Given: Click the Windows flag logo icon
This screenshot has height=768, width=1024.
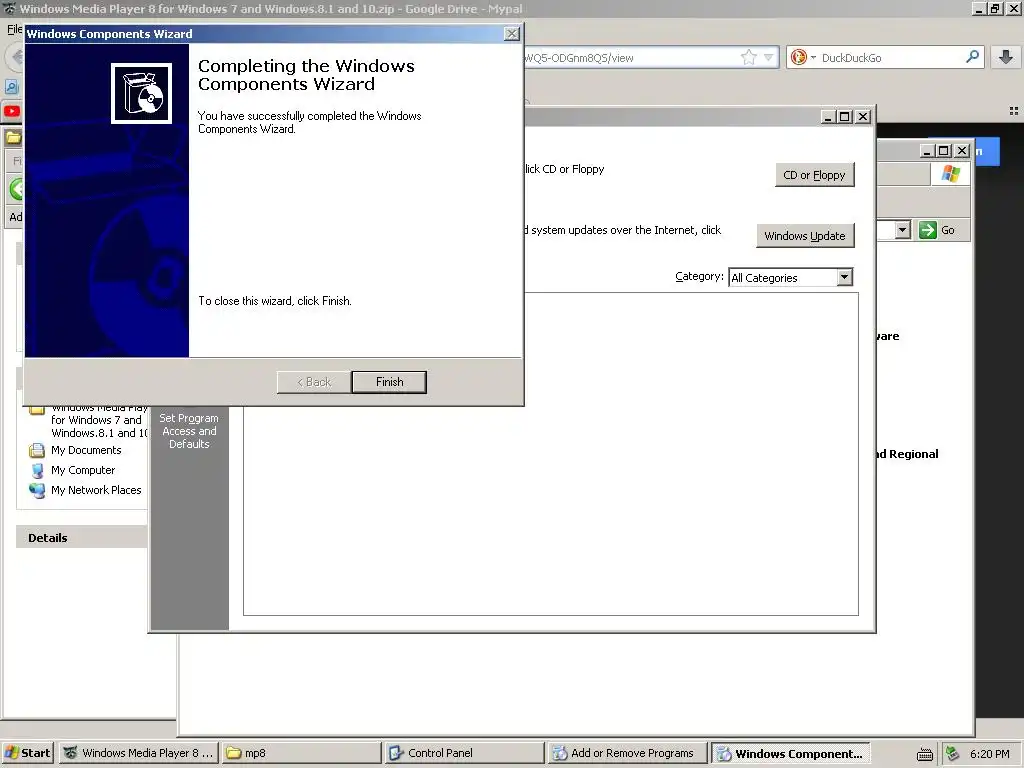Looking at the screenshot, I should [951, 174].
